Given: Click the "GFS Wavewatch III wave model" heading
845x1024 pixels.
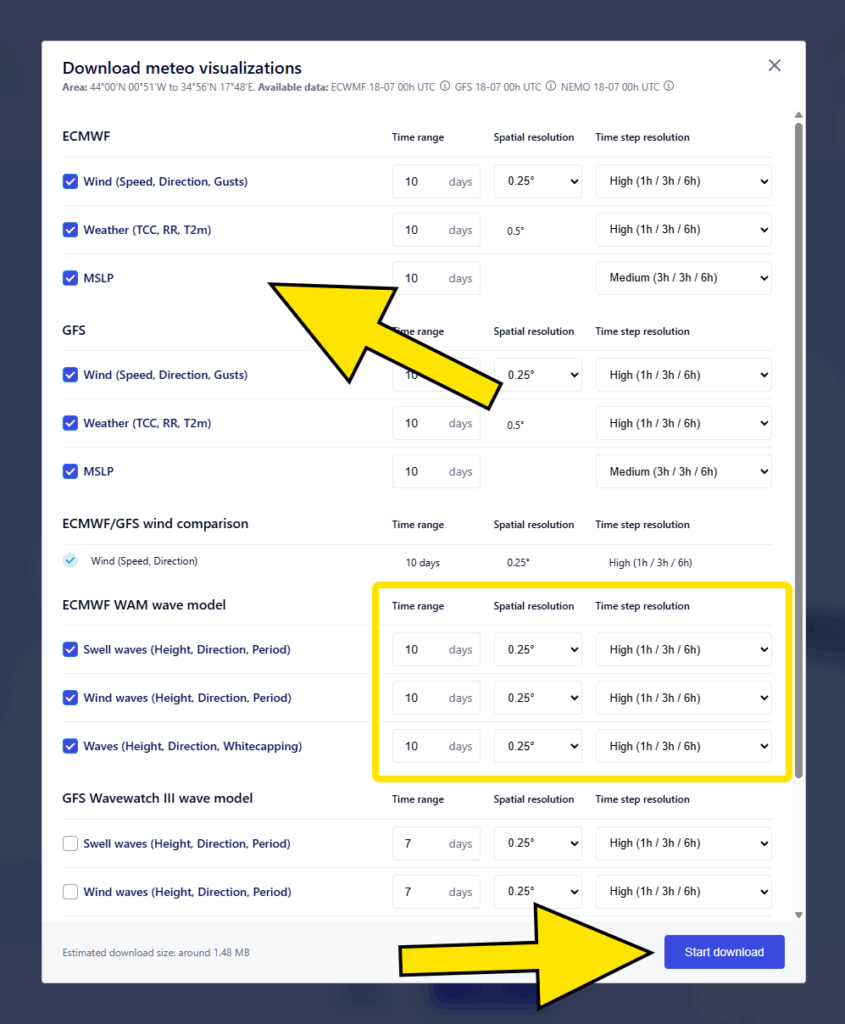Looking at the screenshot, I should coord(157,798).
